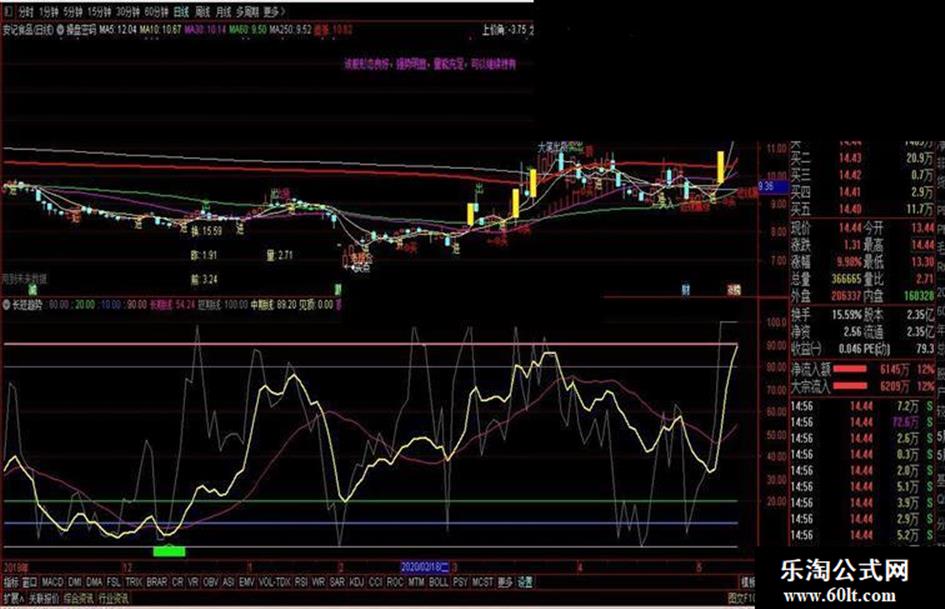This screenshot has height=609, width=945.
Task: Click the green signal bar on bottom axis
Action: [169, 551]
